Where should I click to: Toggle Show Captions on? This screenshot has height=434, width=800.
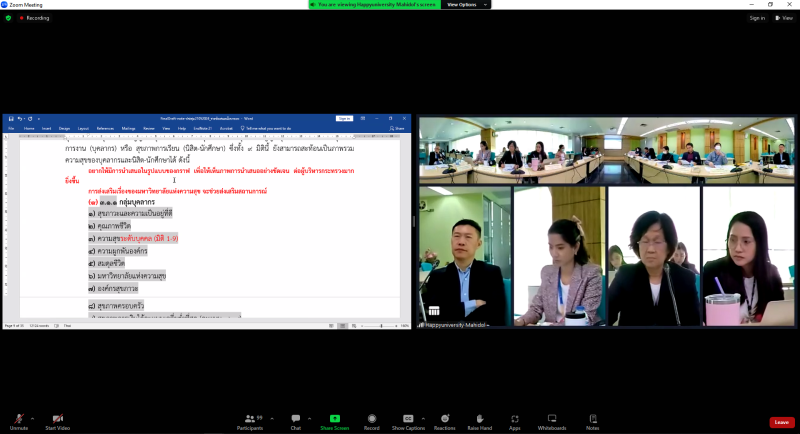408,422
